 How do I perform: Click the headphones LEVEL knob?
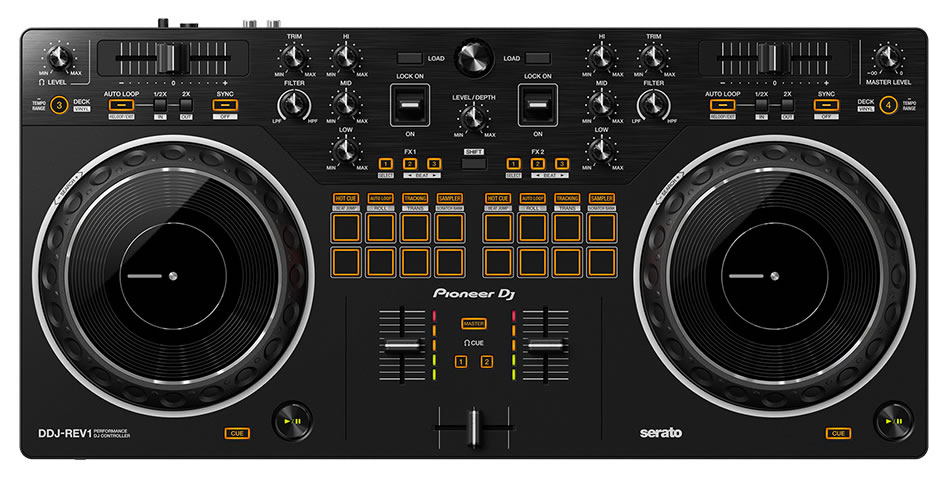click(59, 58)
